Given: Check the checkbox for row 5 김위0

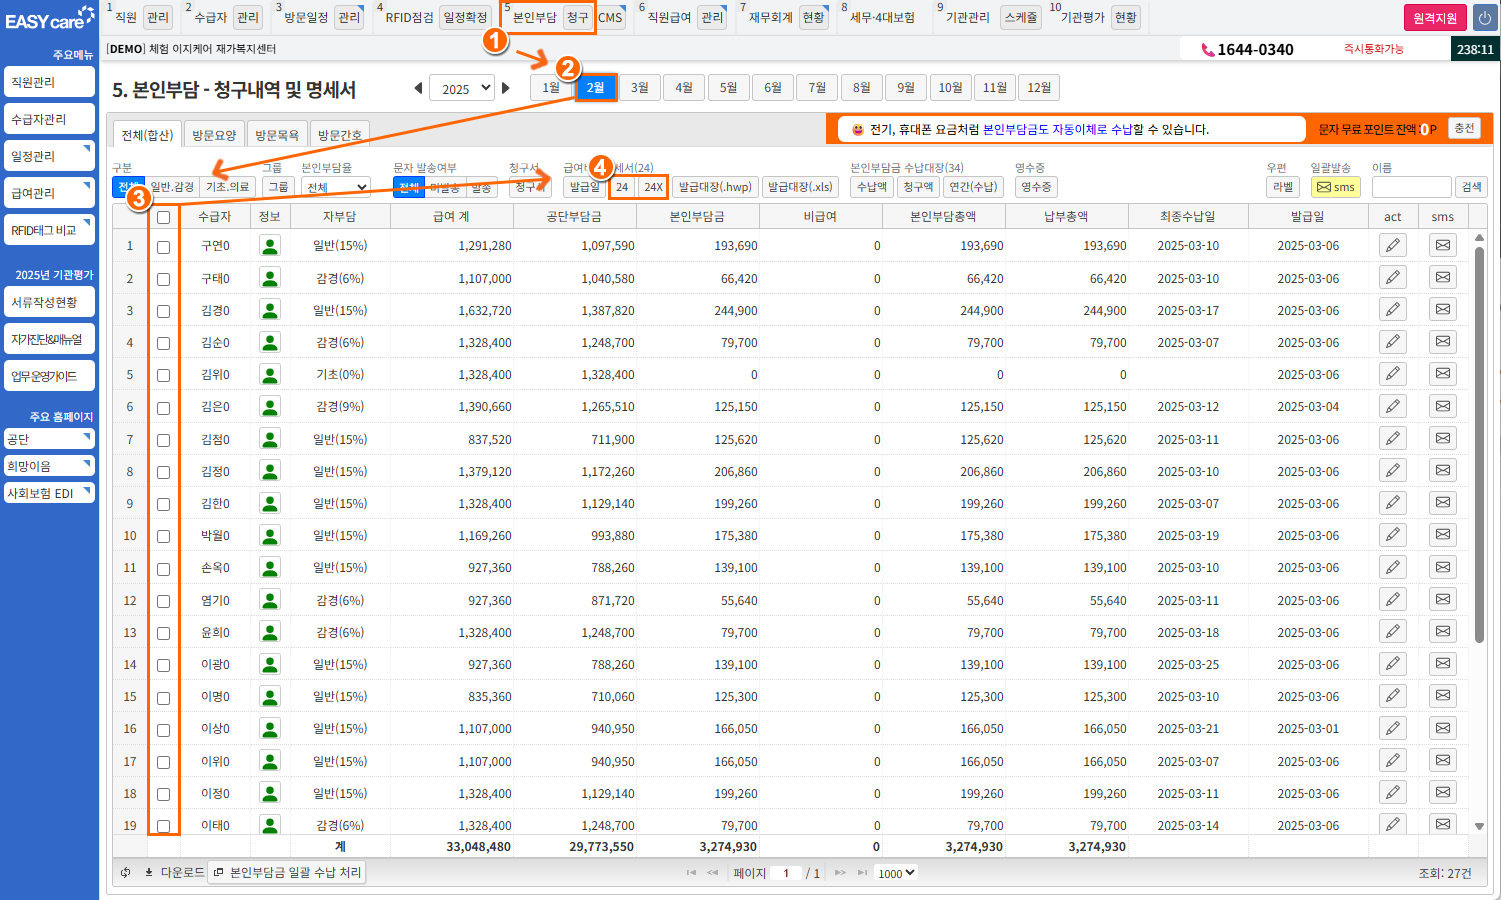Looking at the screenshot, I should coord(164,375).
